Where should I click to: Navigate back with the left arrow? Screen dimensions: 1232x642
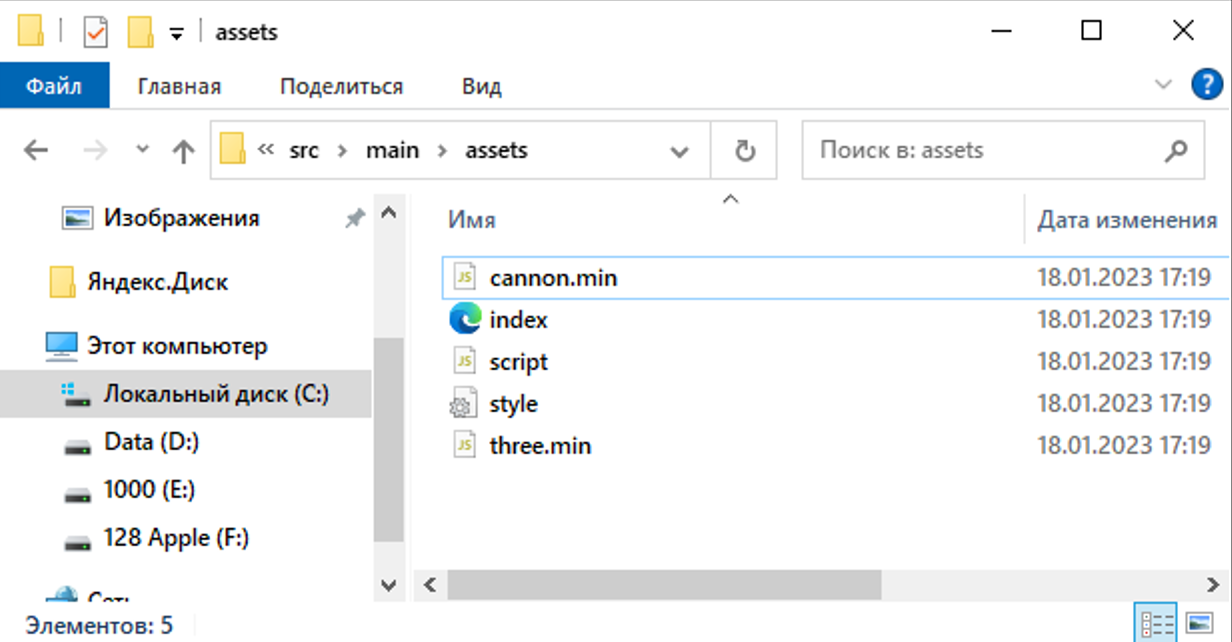36,151
